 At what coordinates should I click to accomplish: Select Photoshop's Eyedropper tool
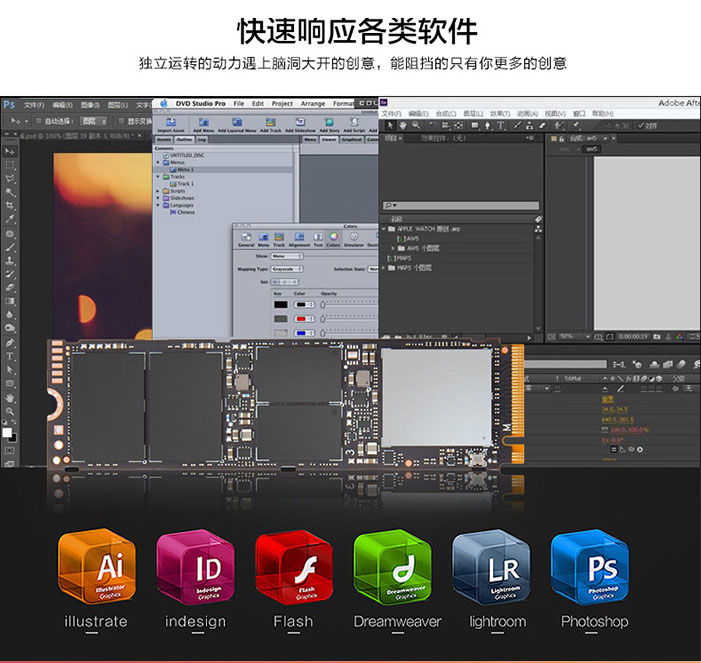pos(9,219)
